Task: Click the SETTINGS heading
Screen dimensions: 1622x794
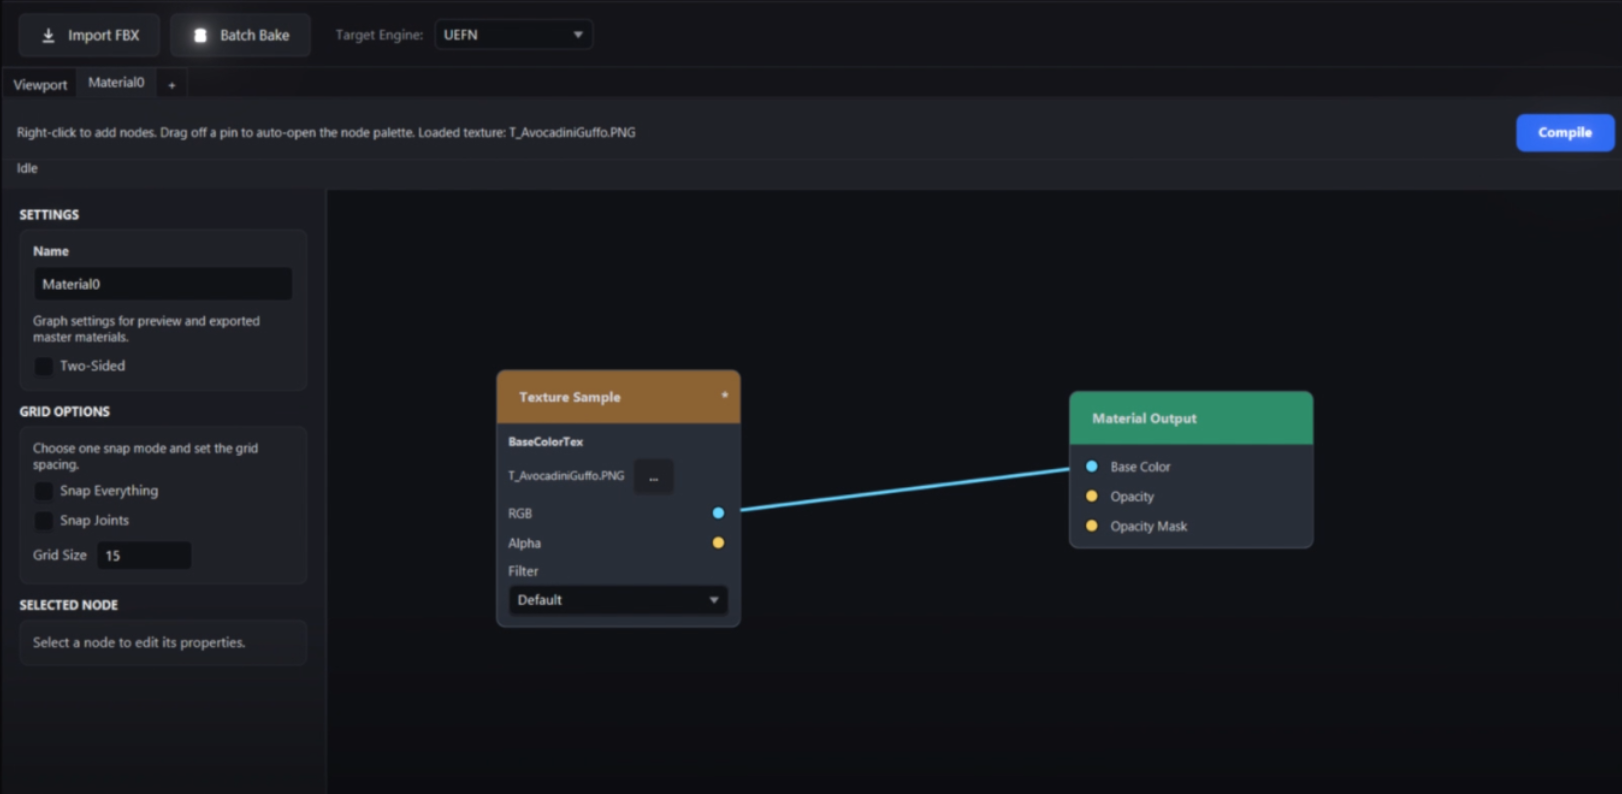Action: [x=49, y=215]
